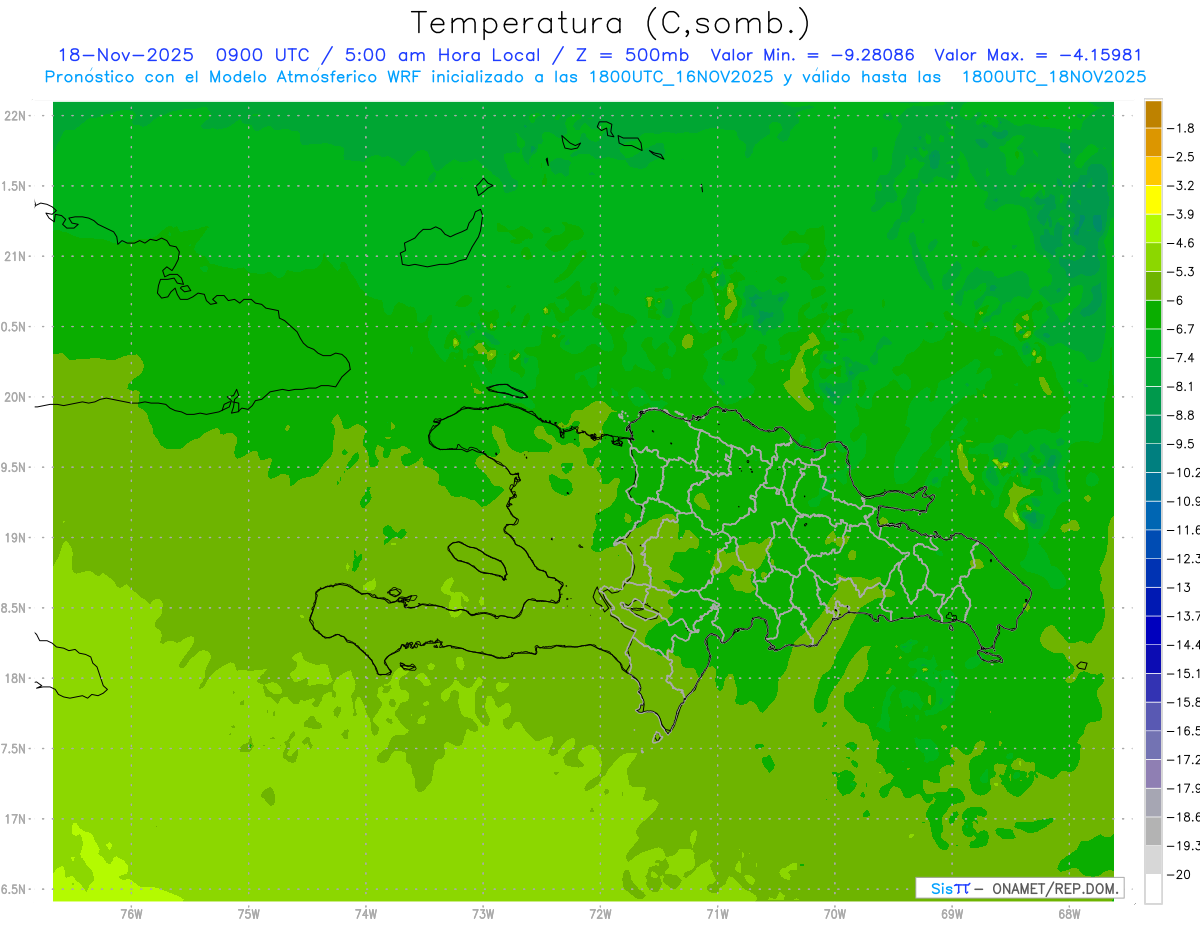Click the '-8.8' colorbar value
Screen dimensions: 1200x927
pyautogui.click(x=1182, y=415)
